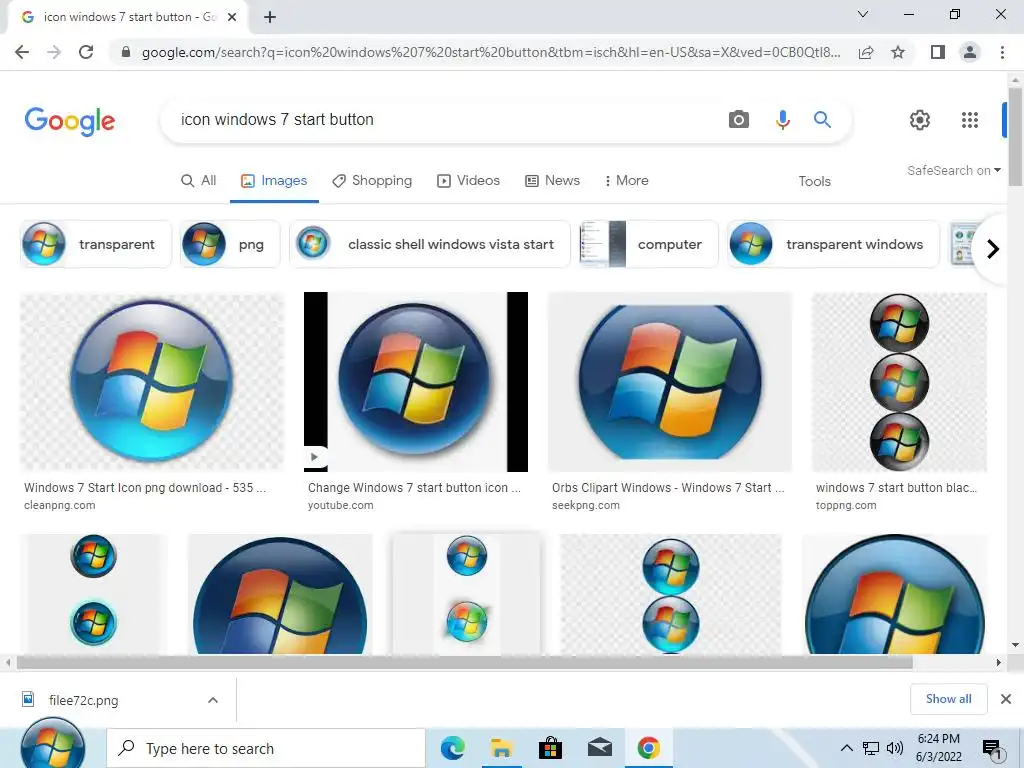Open 'windows 7 start button blac...' link
The width and height of the screenshot is (1024, 768).
click(x=896, y=488)
